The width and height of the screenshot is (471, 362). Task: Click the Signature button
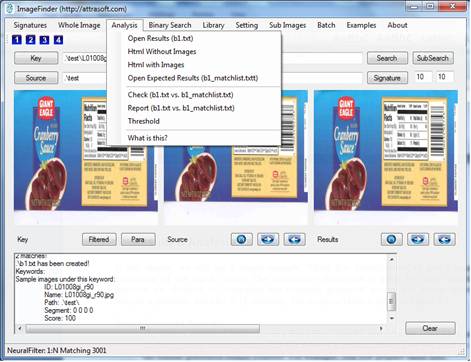(387, 78)
